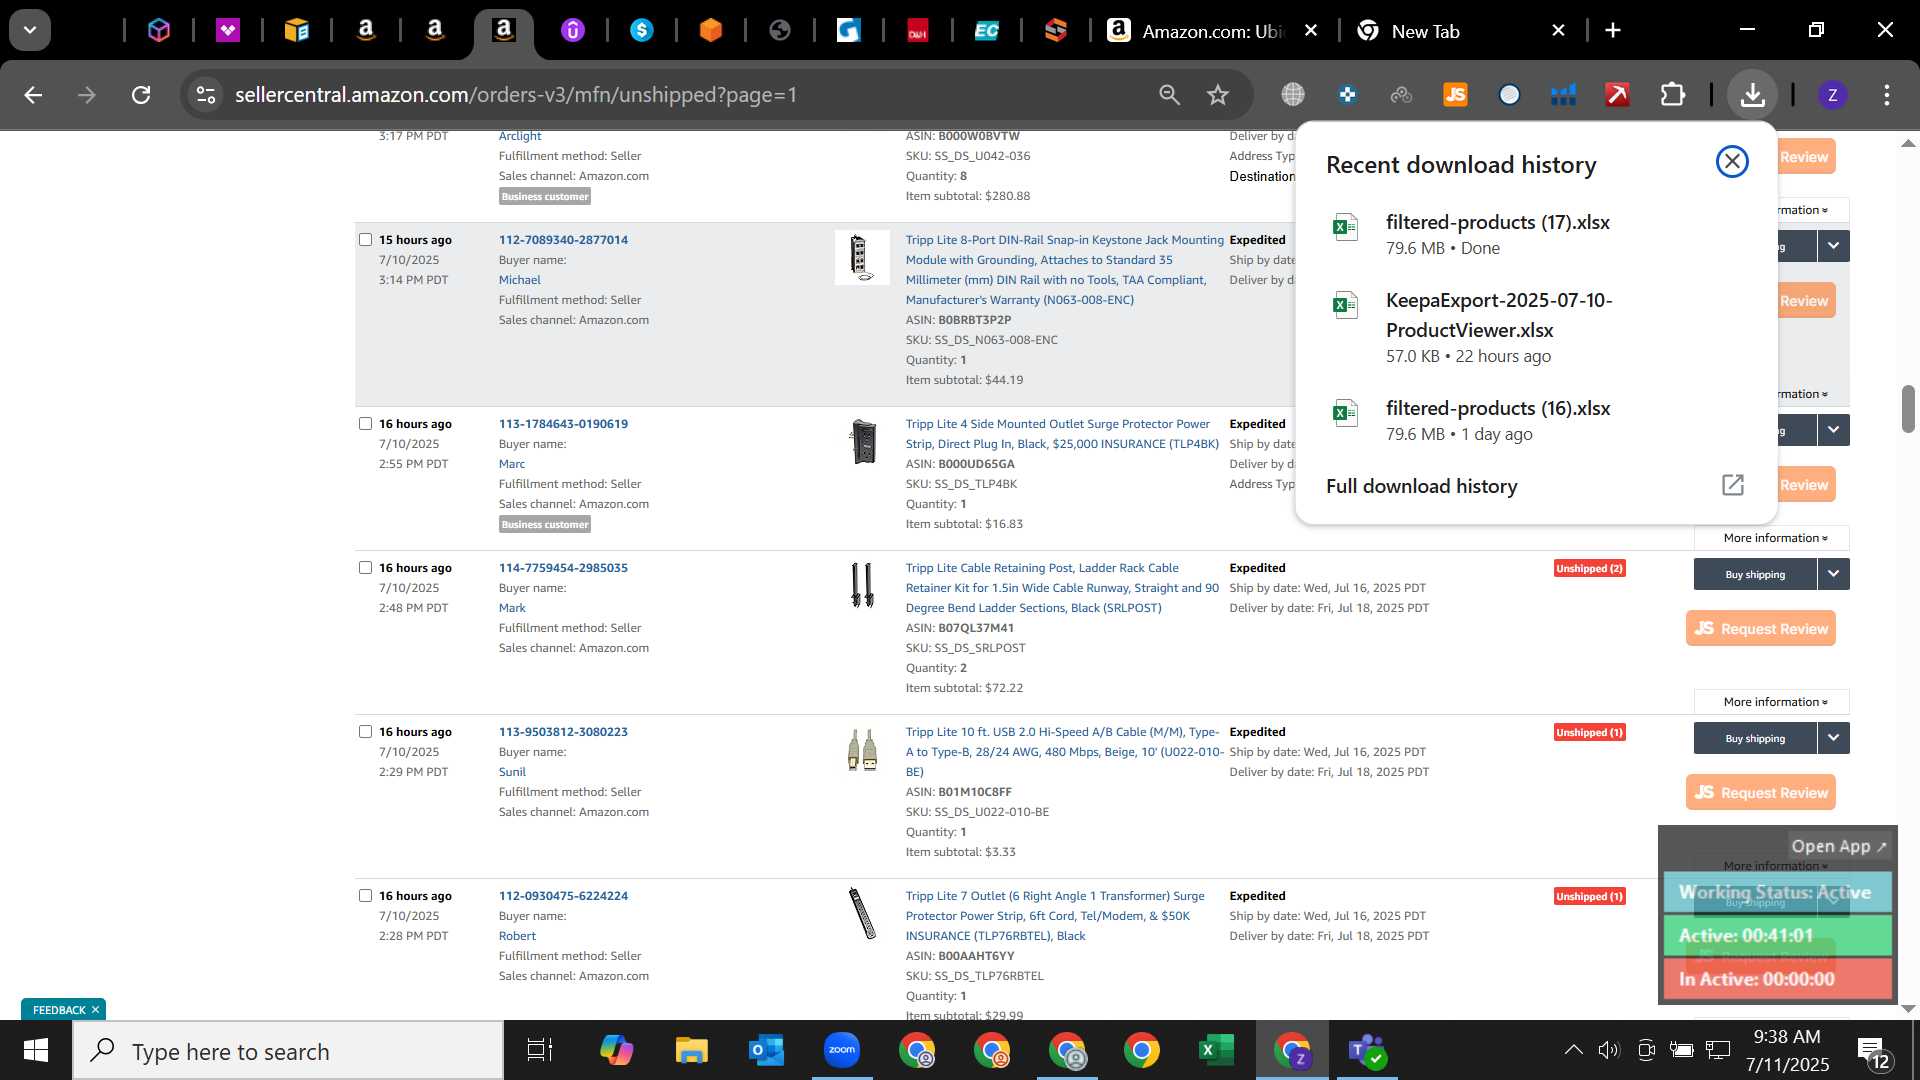The image size is (1920, 1080).
Task: Request Review for order 114-7759454-2985035
Action: 1760,628
